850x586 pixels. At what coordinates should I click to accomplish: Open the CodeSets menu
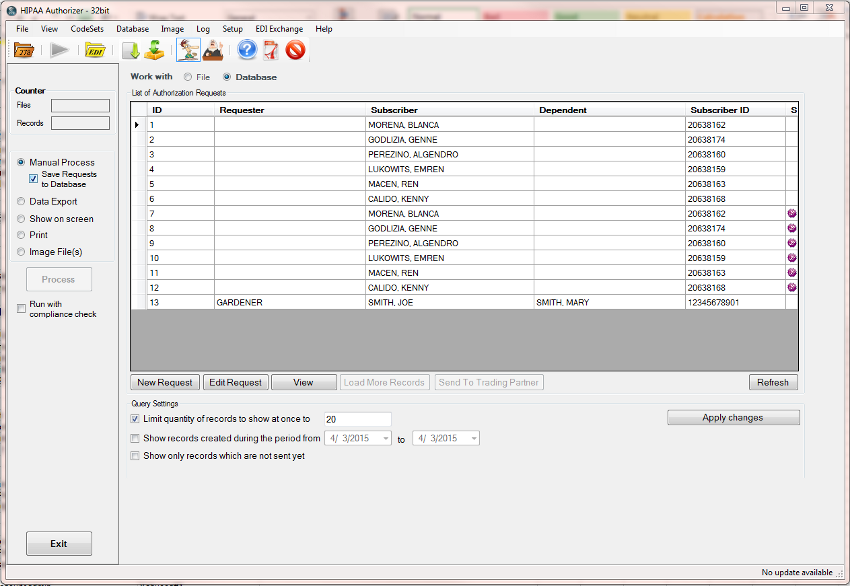(87, 29)
